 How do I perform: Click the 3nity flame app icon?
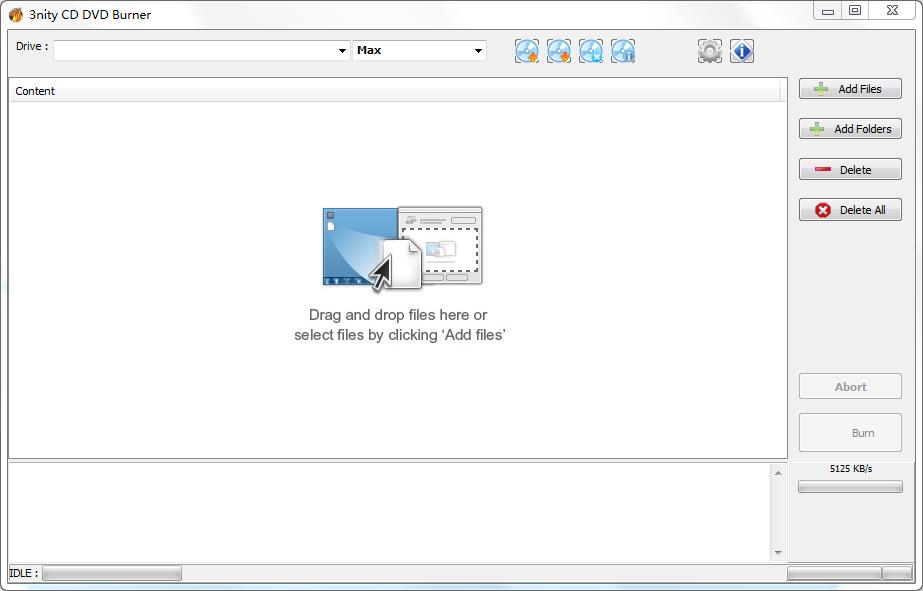pyautogui.click(x=15, y=15)
